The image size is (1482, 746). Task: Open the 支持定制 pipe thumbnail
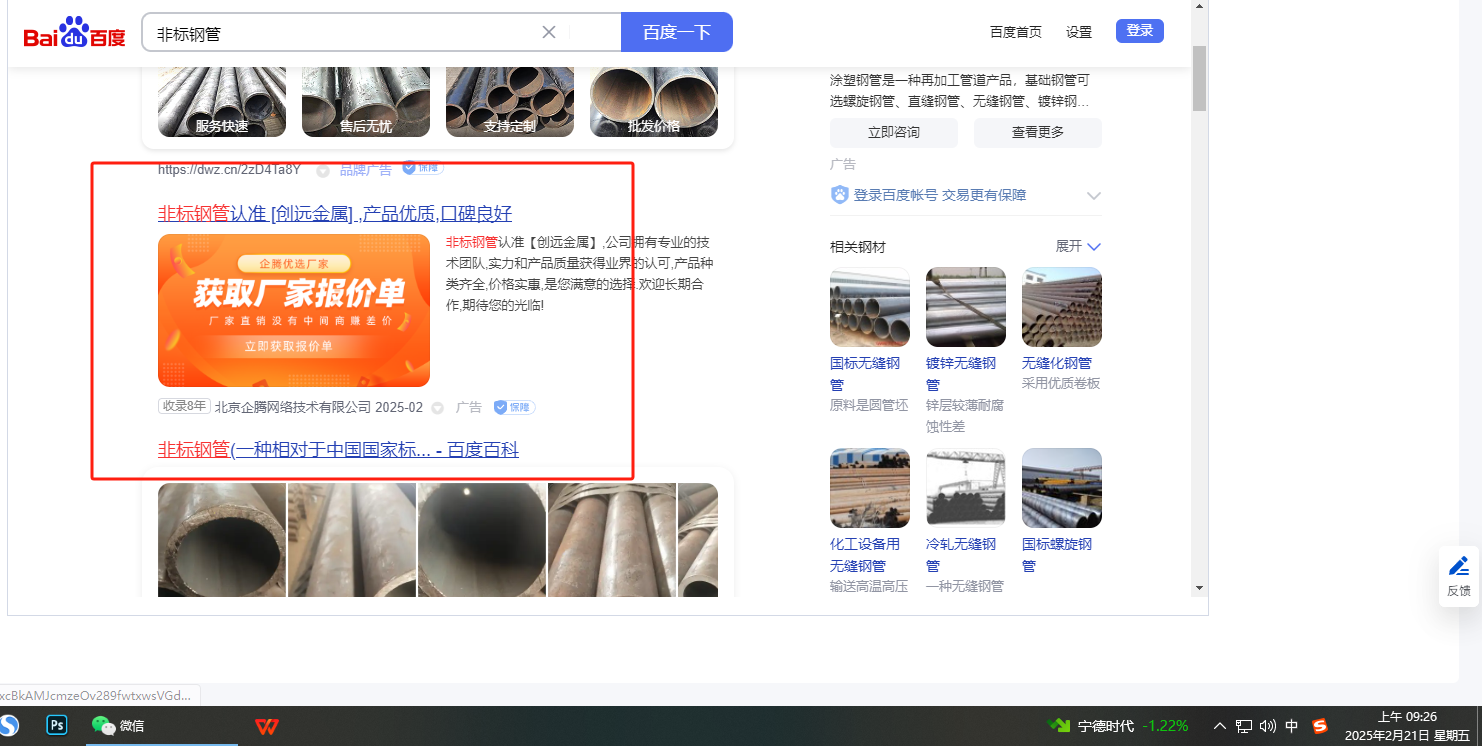click(510, 102)
